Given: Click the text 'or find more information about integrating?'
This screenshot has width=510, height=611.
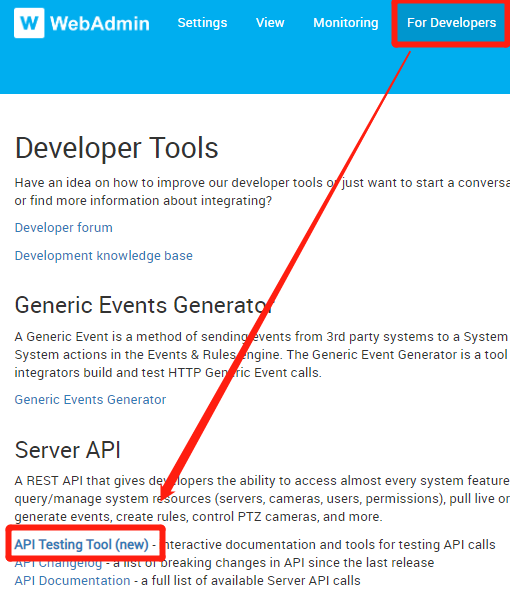Looking at the screenshot, I should (143, 201).
